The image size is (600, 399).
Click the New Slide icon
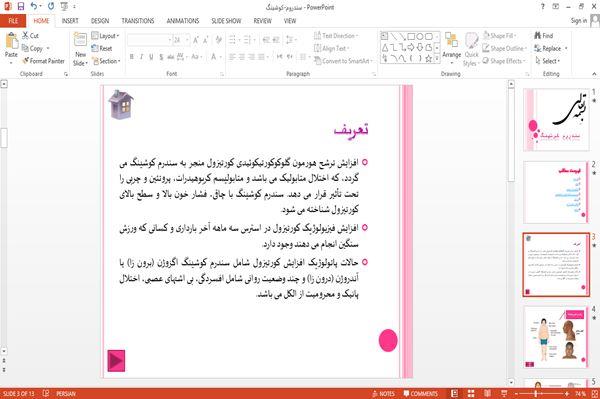pos(80,40)
